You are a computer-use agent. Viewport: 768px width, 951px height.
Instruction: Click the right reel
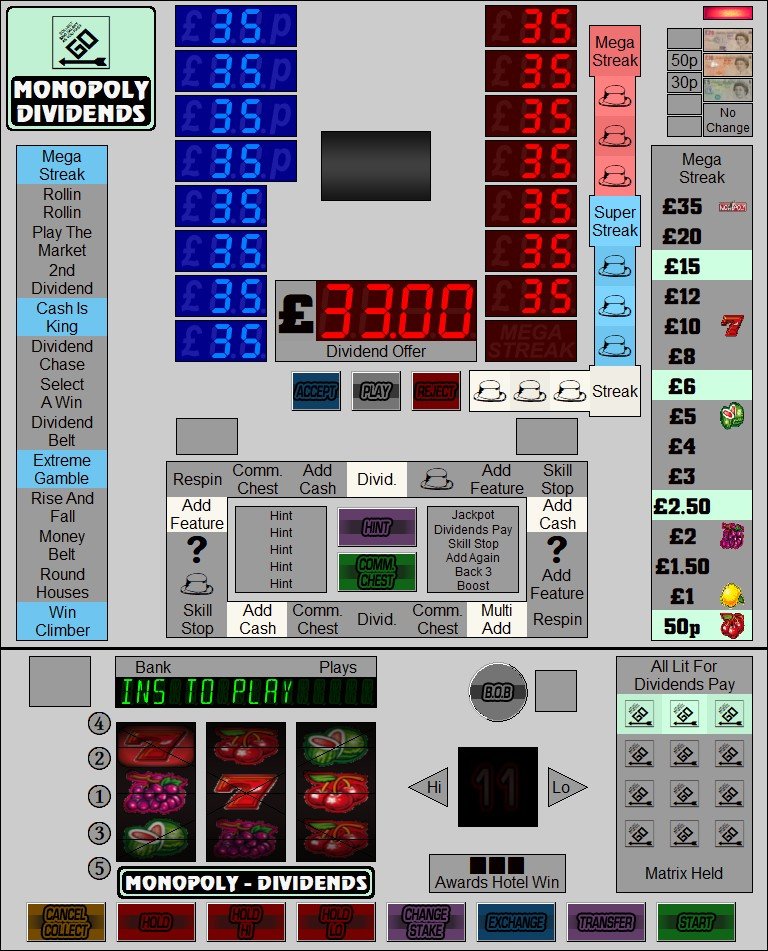335,791
